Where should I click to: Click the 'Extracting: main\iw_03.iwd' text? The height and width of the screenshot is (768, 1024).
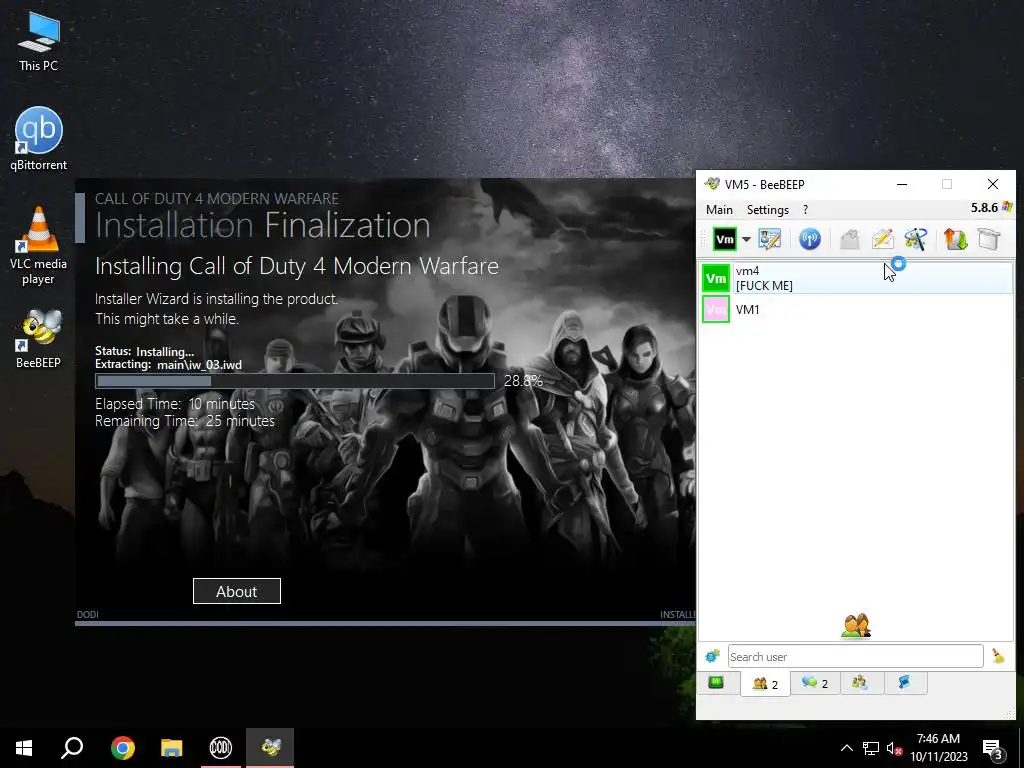point(168,364)
